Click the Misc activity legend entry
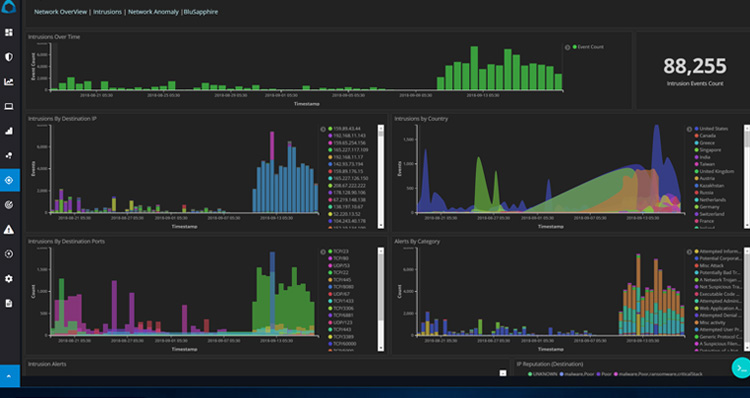Image resolution: width=750 pixels, height=398 pixels. click(709, 323)
